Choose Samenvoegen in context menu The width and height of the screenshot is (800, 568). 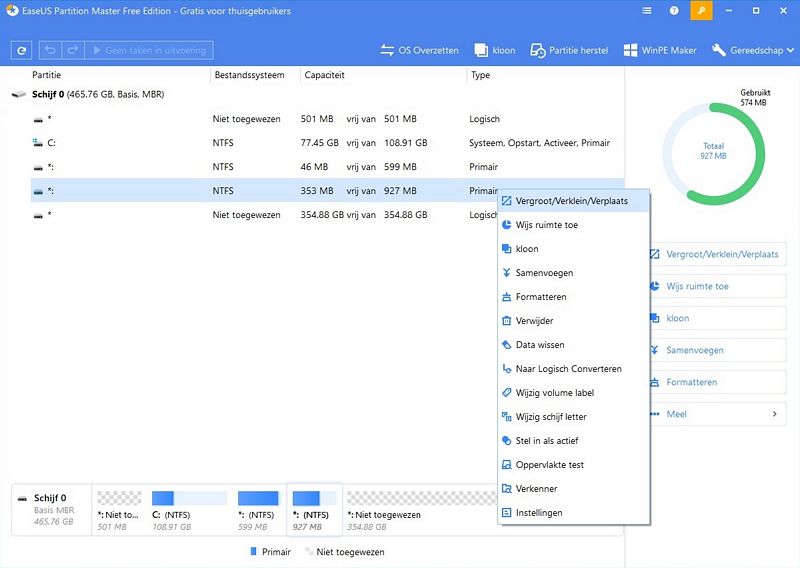(x=573, y=273)
